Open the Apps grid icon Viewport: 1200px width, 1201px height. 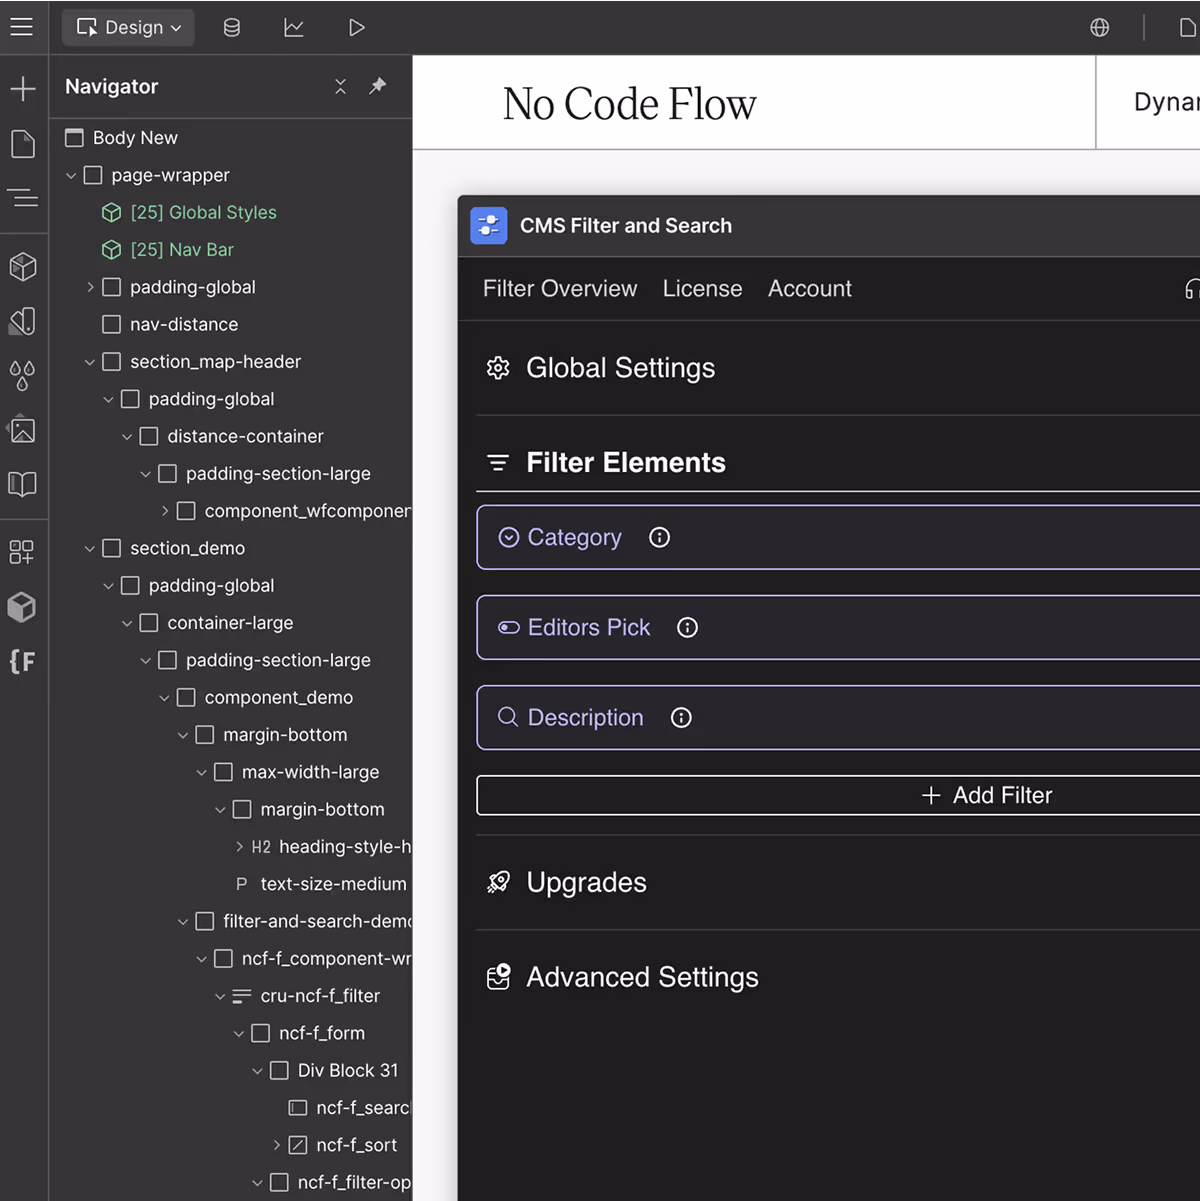pos(22,552)
